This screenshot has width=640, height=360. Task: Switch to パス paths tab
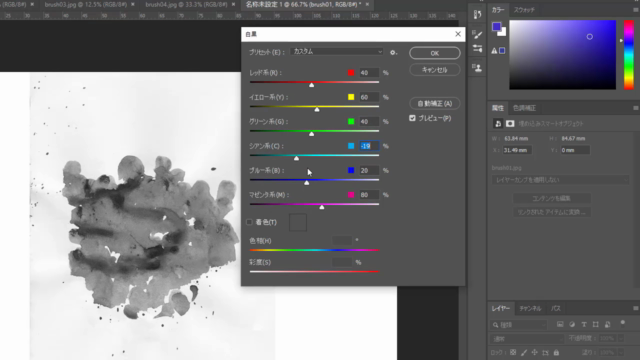[x=556, y=309]
